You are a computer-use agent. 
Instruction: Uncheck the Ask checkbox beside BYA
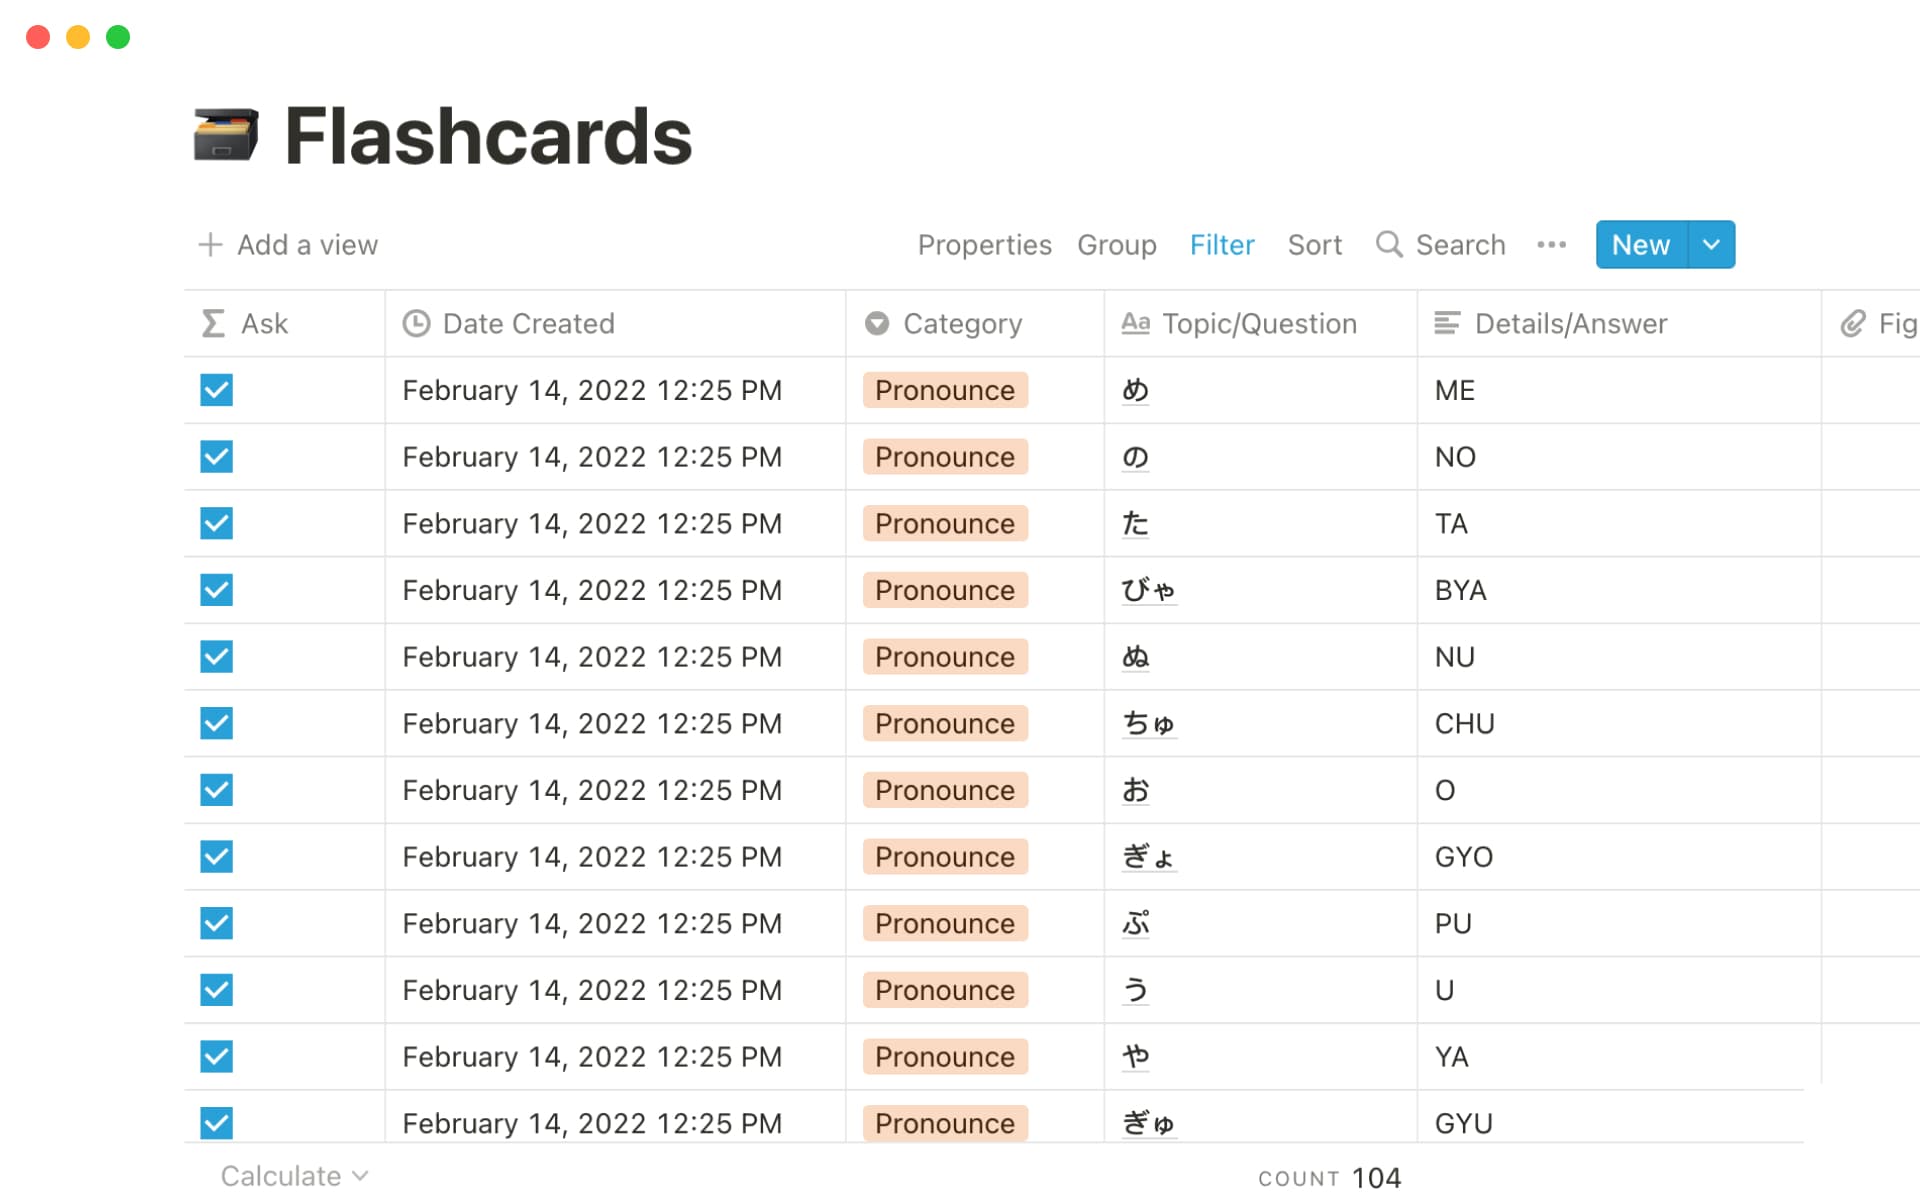coord(215,590)
